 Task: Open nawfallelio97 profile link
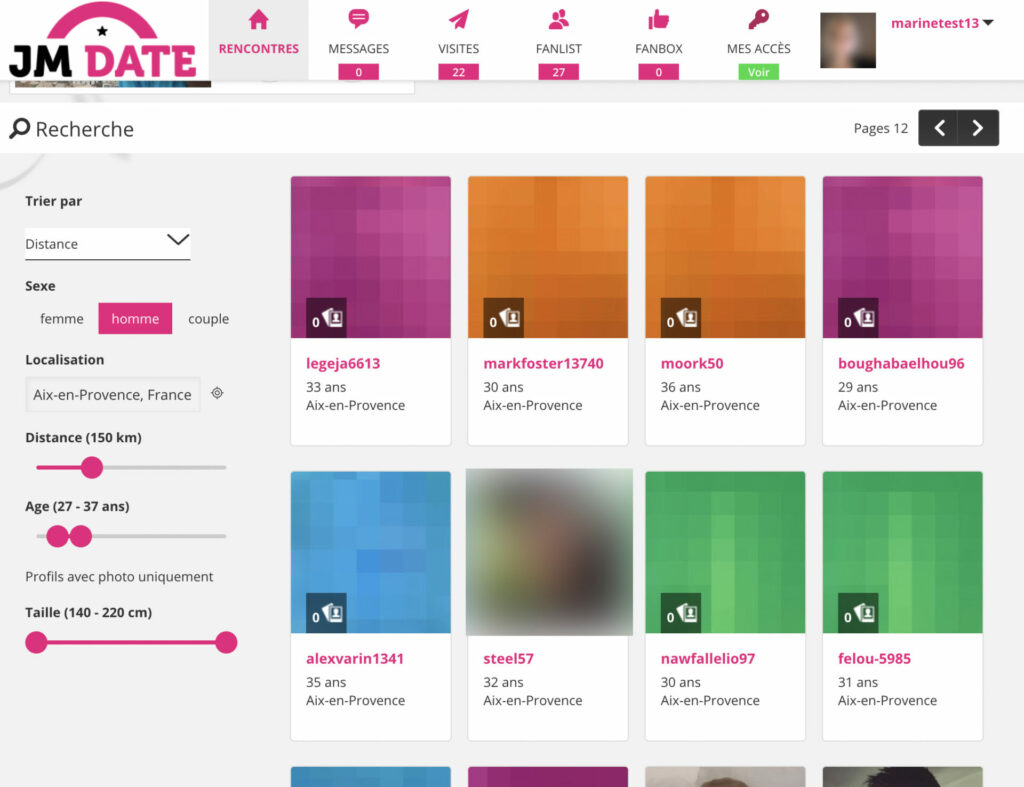point(707,658)
